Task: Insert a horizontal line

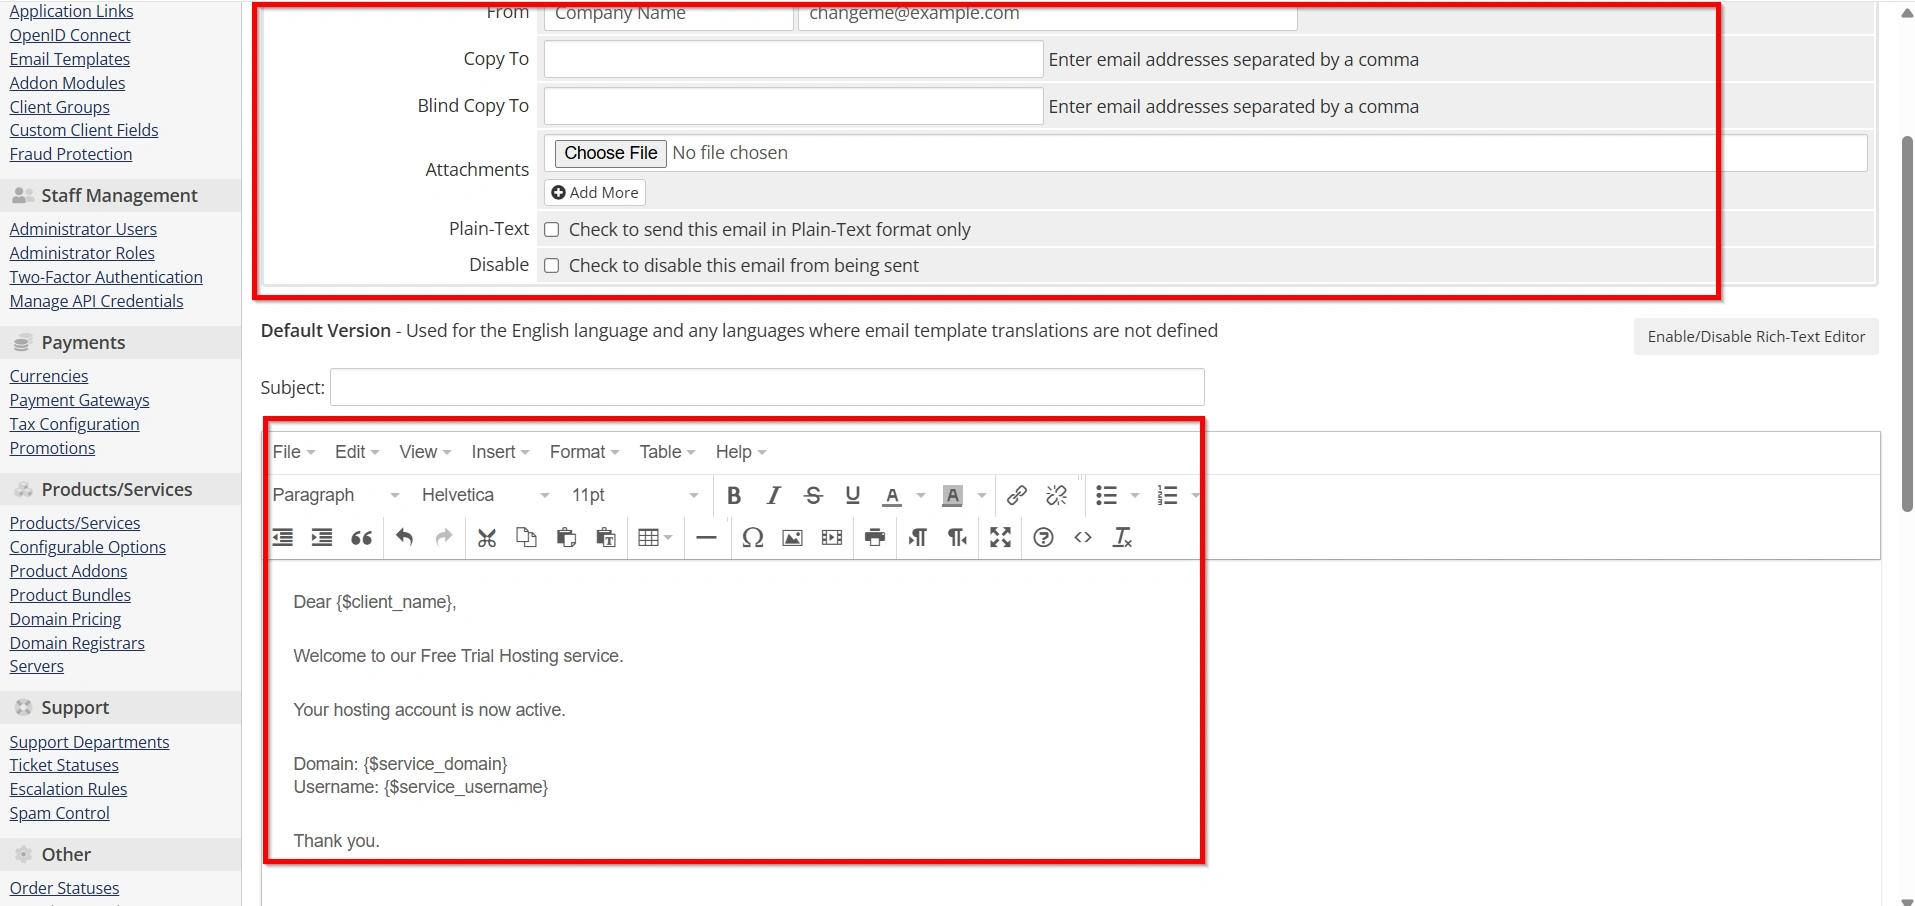Action: pyautogui.click(x=706, y=538)
